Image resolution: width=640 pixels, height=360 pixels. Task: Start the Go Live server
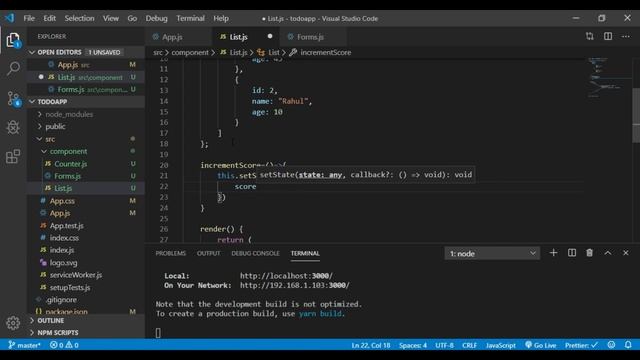point(540,345)
